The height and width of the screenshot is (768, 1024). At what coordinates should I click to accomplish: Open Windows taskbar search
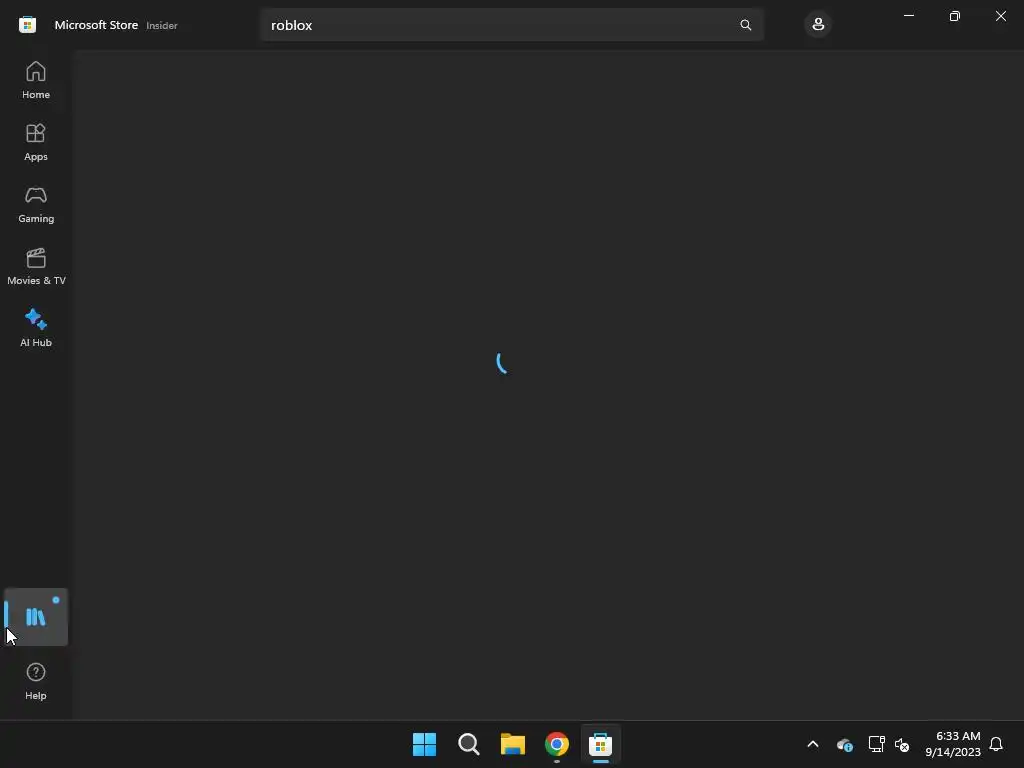tap(468, 744)
